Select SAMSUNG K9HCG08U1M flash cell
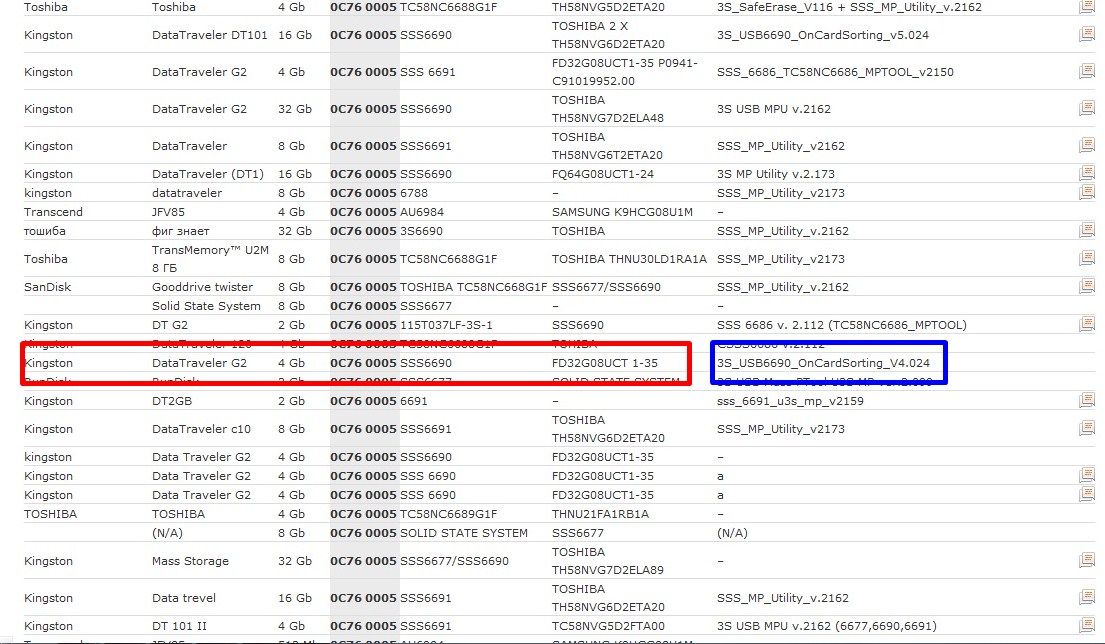Viewport: 1105px width, 644px height. (622, 212)
